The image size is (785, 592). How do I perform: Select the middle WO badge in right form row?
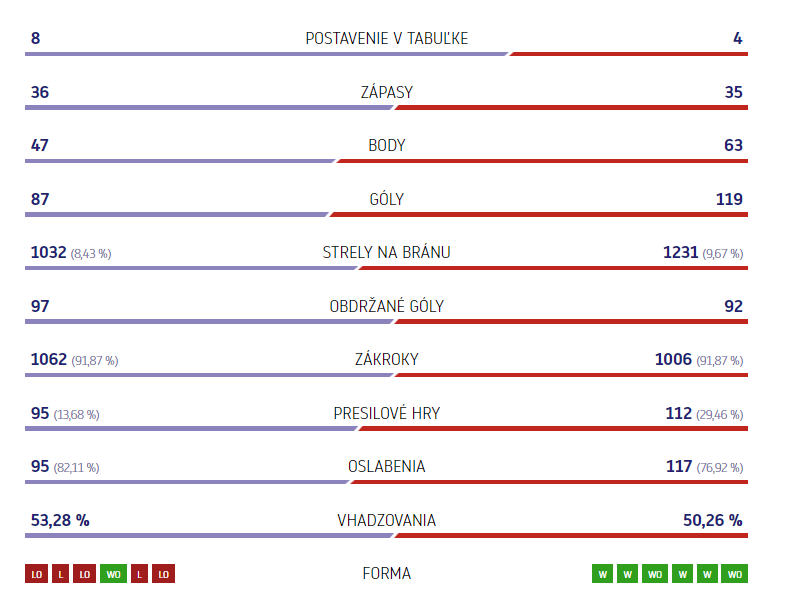pos(655,573)
